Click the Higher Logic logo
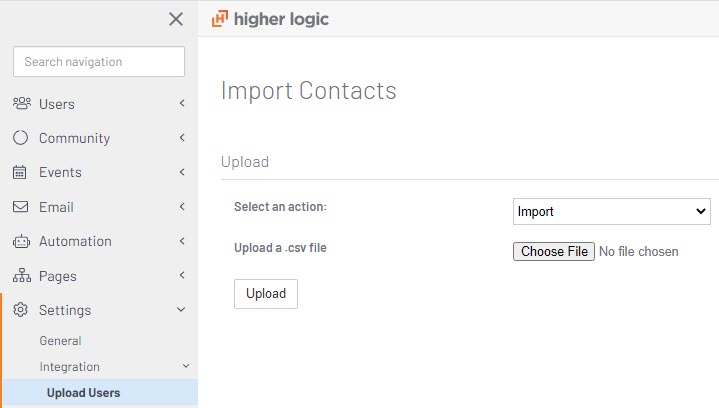 (270, 19)
